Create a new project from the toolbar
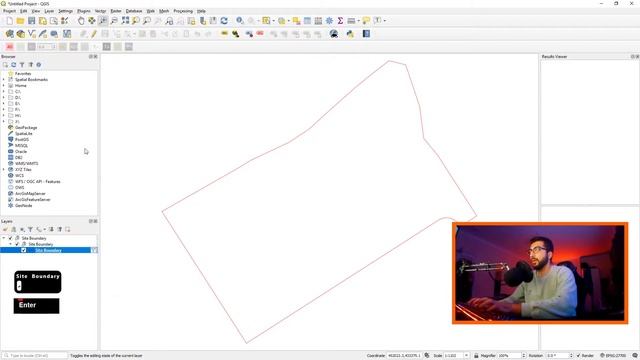The image size is (640, 360). click(x=9, y=21)
